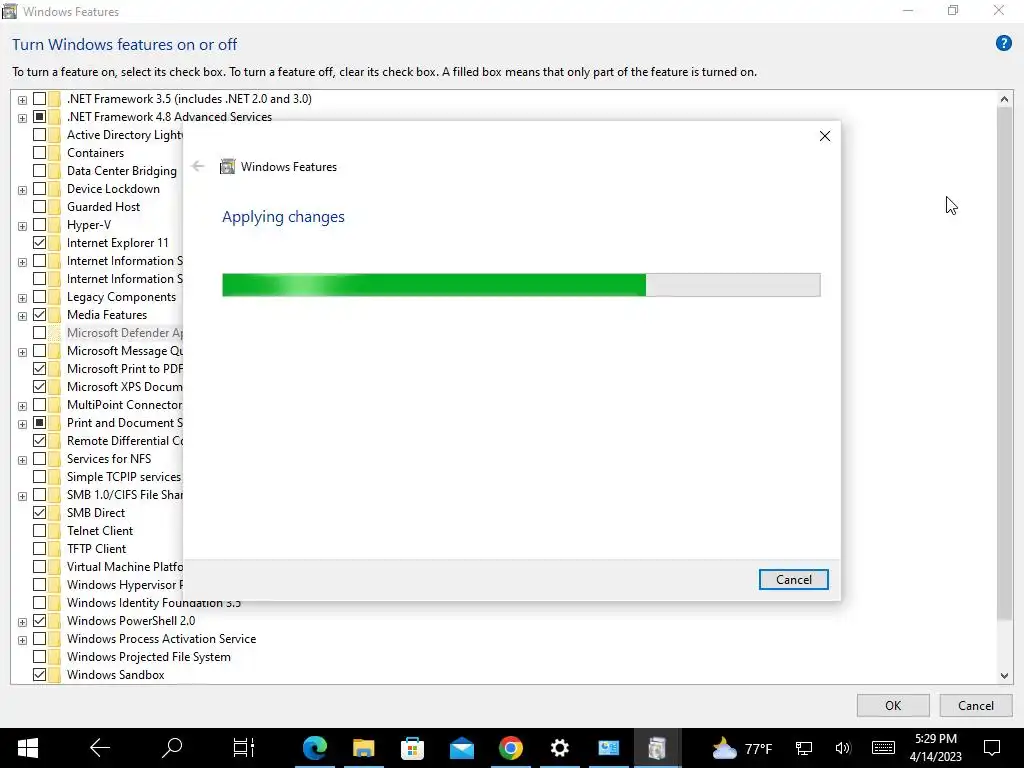Check the TFTP Client box
1024x768 pixels.
click(39, 549)
